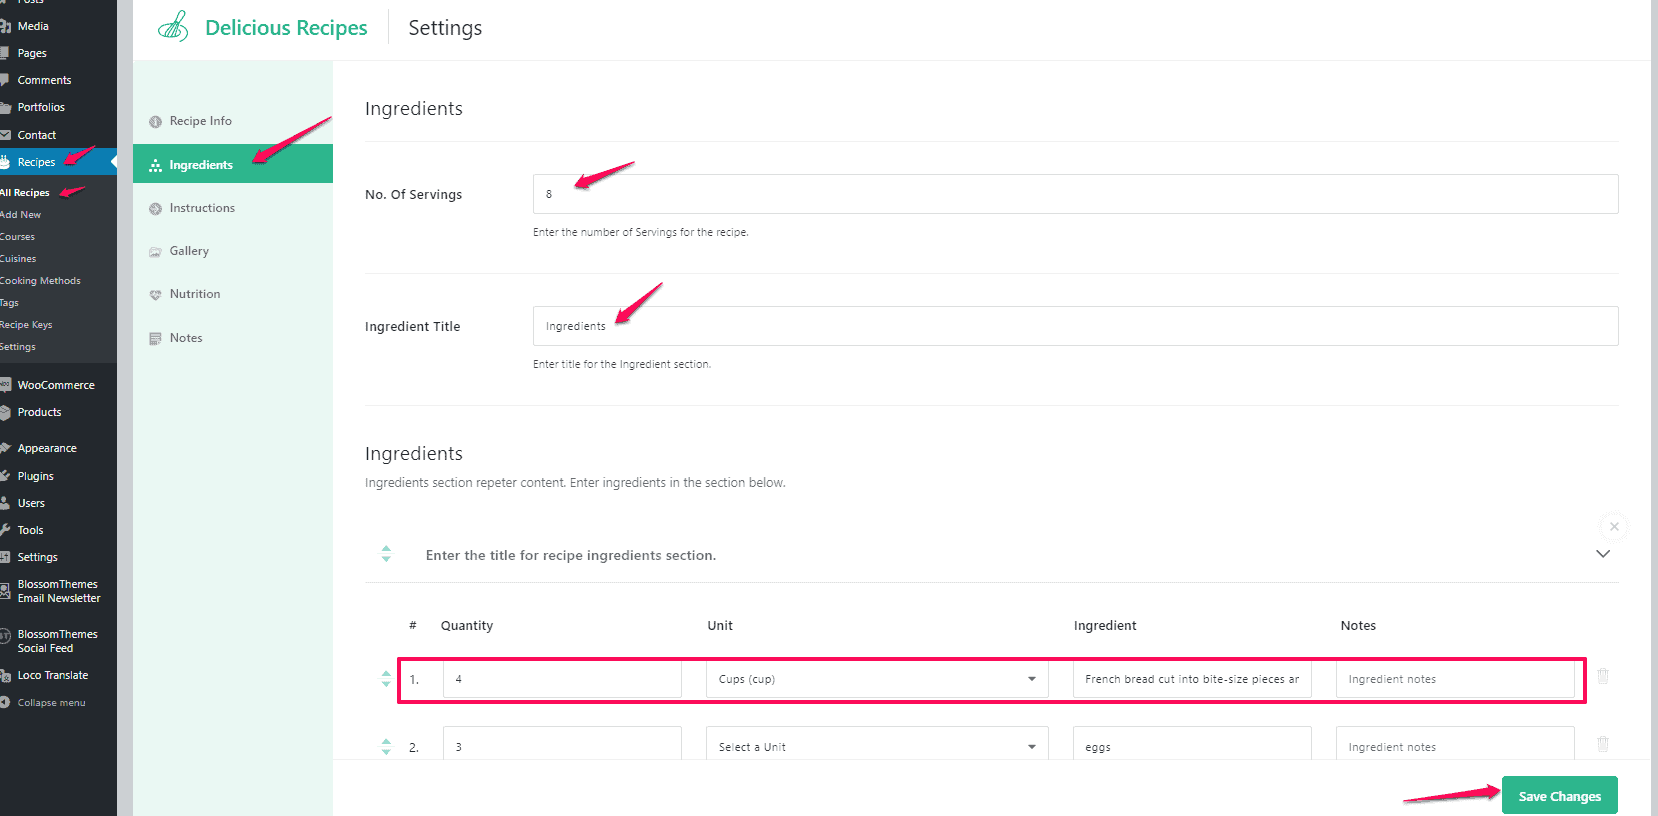Click the Notes tab document icon
1658x816 pixels.
point(155,339)
